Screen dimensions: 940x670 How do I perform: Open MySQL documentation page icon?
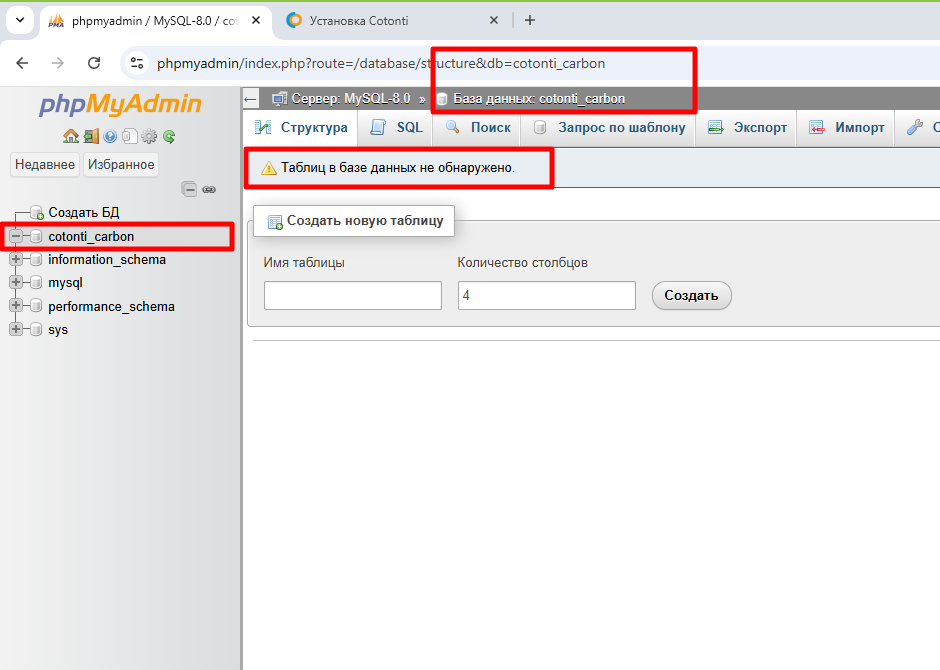[129, 137]
